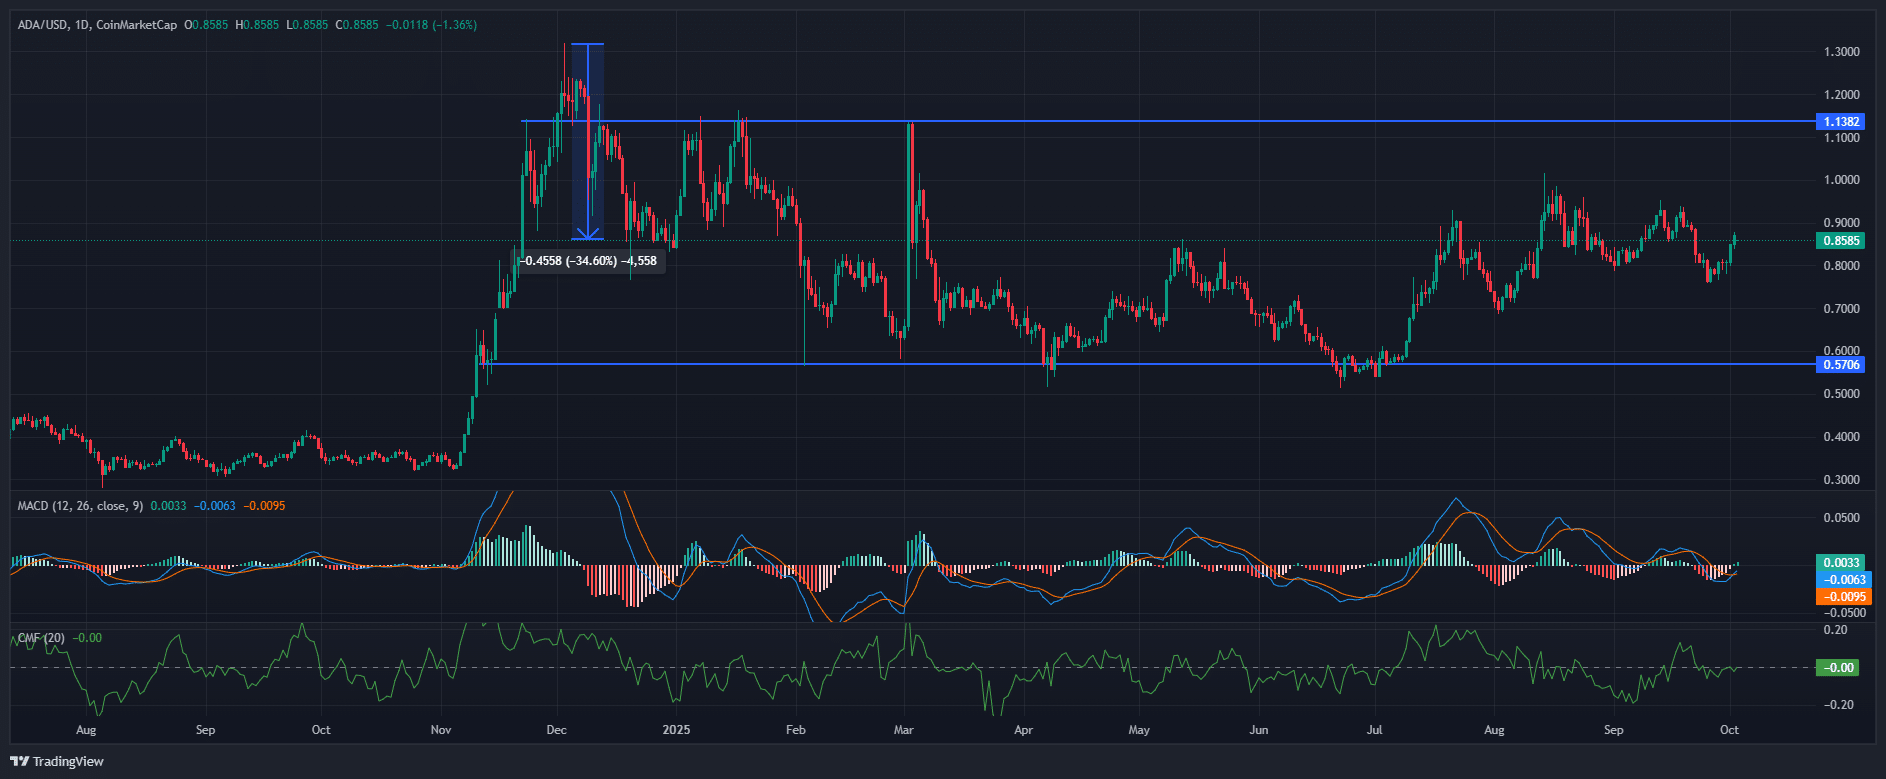
Task: Click the 2025 label on time axis
Action: 676,730
